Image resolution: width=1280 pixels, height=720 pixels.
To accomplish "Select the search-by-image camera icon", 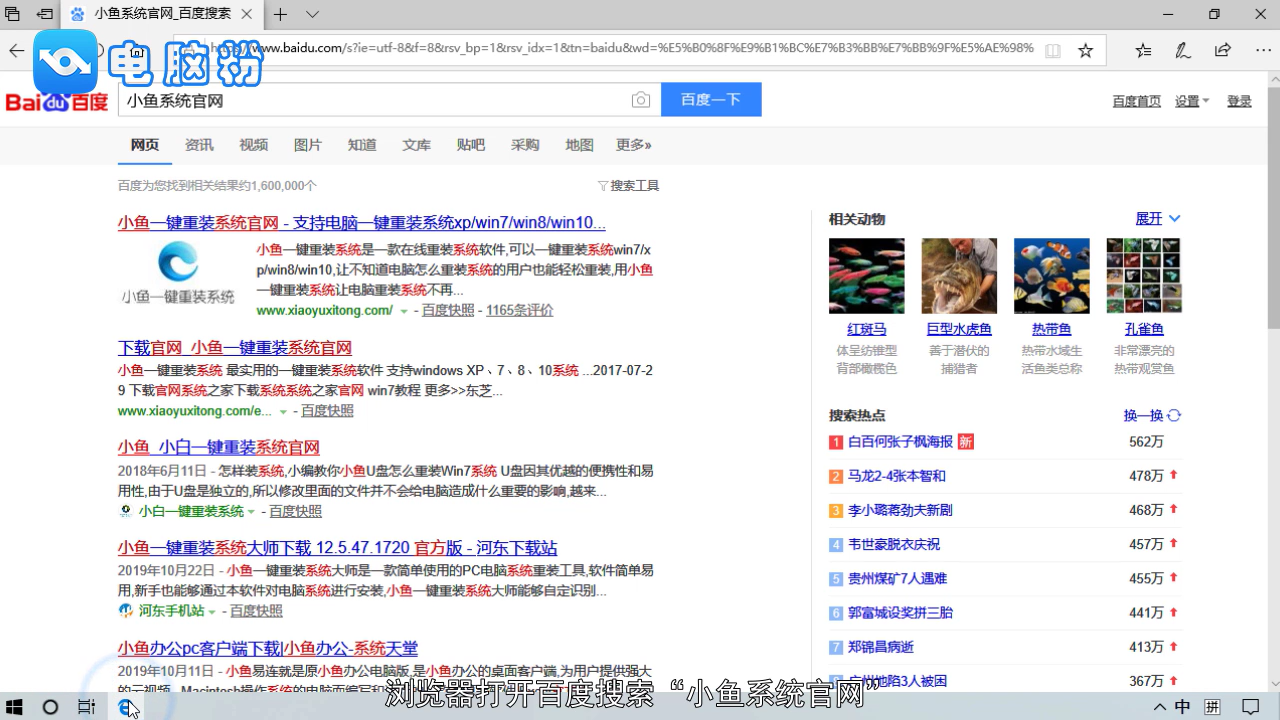I will click(641, 100).
